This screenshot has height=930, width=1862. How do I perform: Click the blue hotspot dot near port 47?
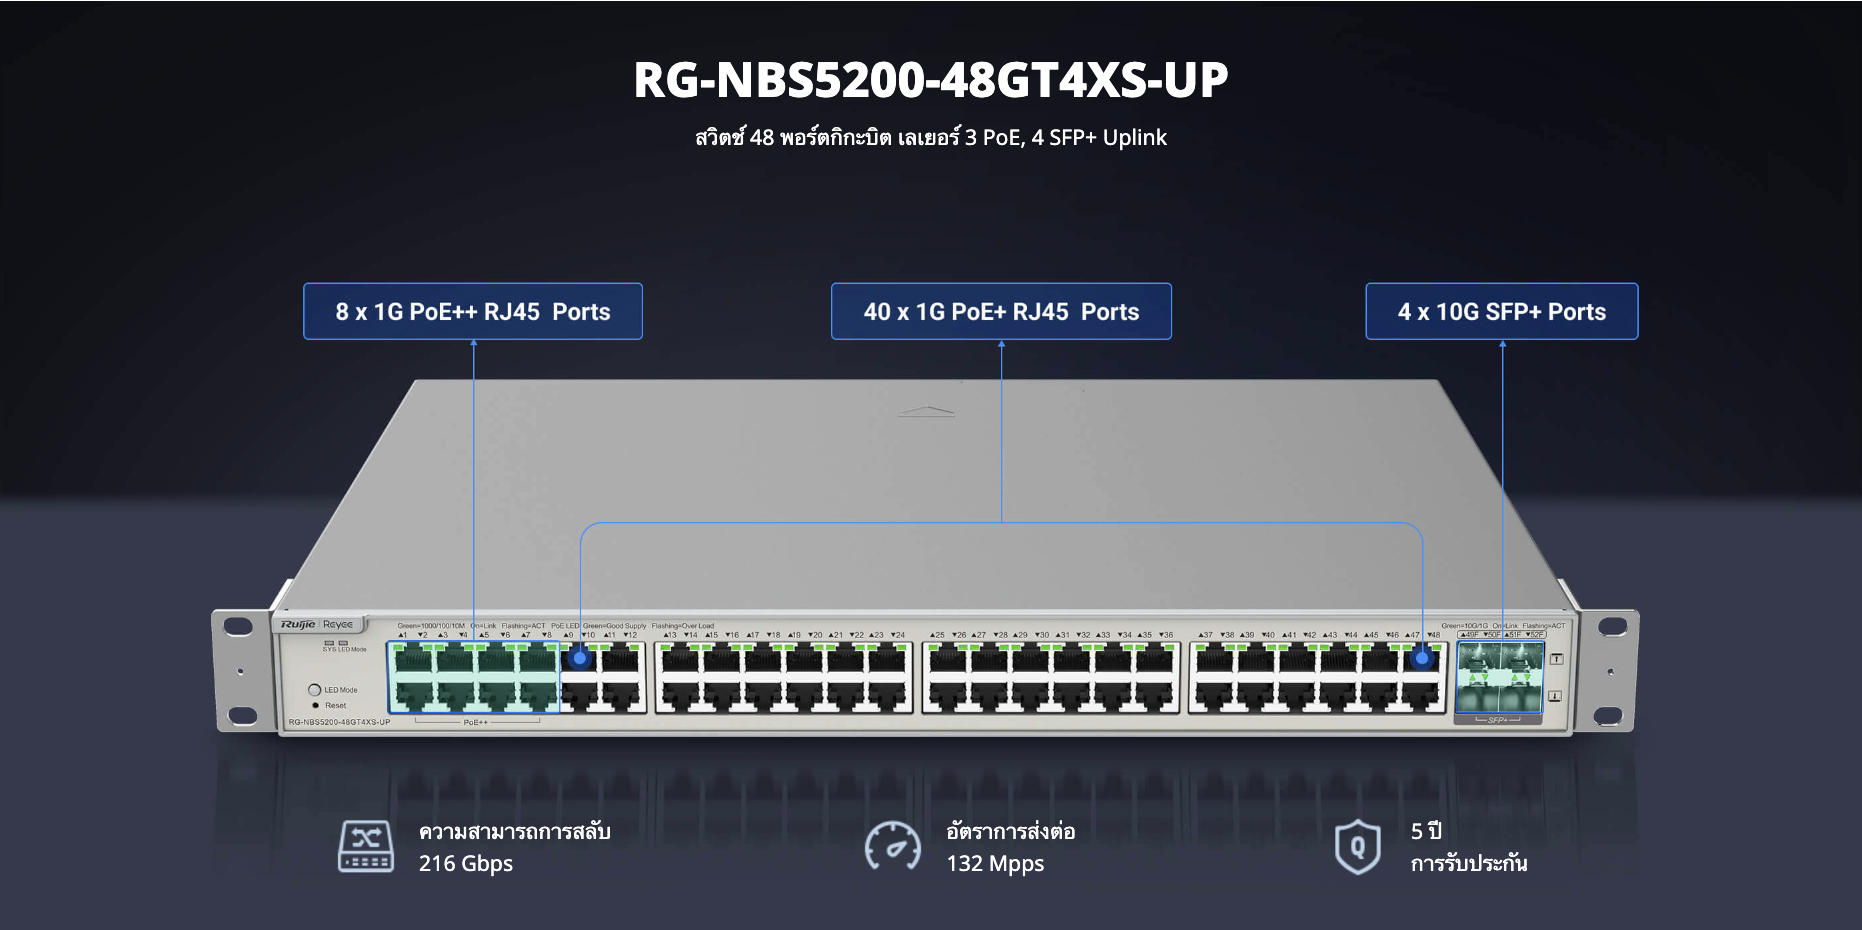coord(1422,658)
